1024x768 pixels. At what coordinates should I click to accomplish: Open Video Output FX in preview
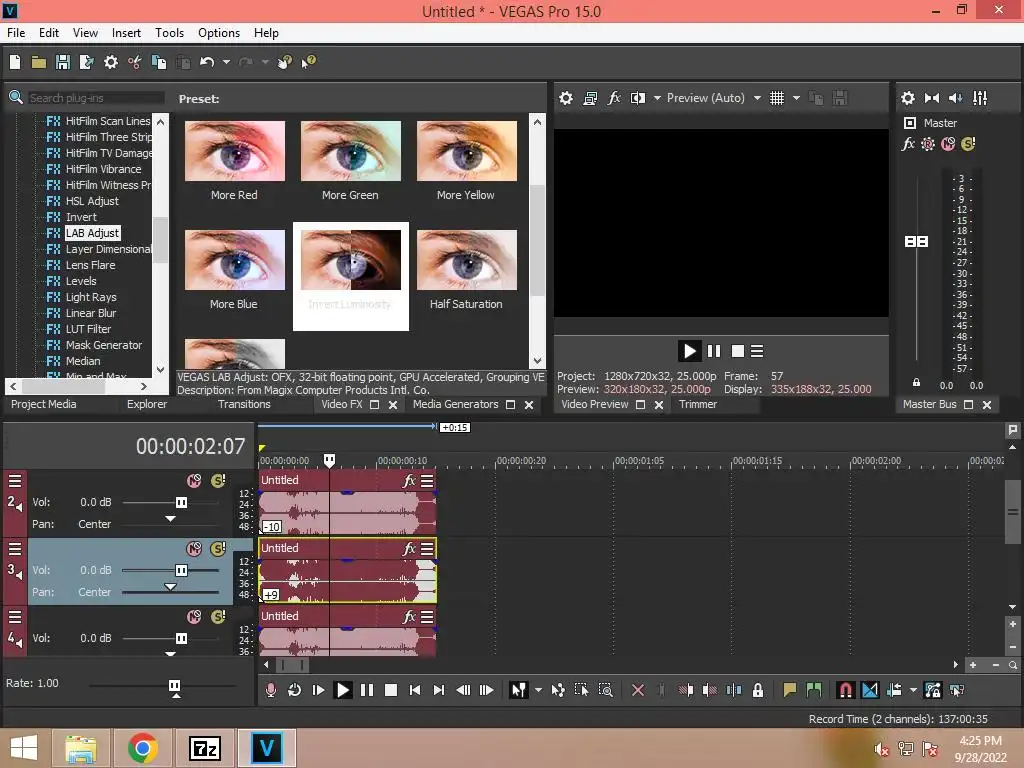(614, 98)
